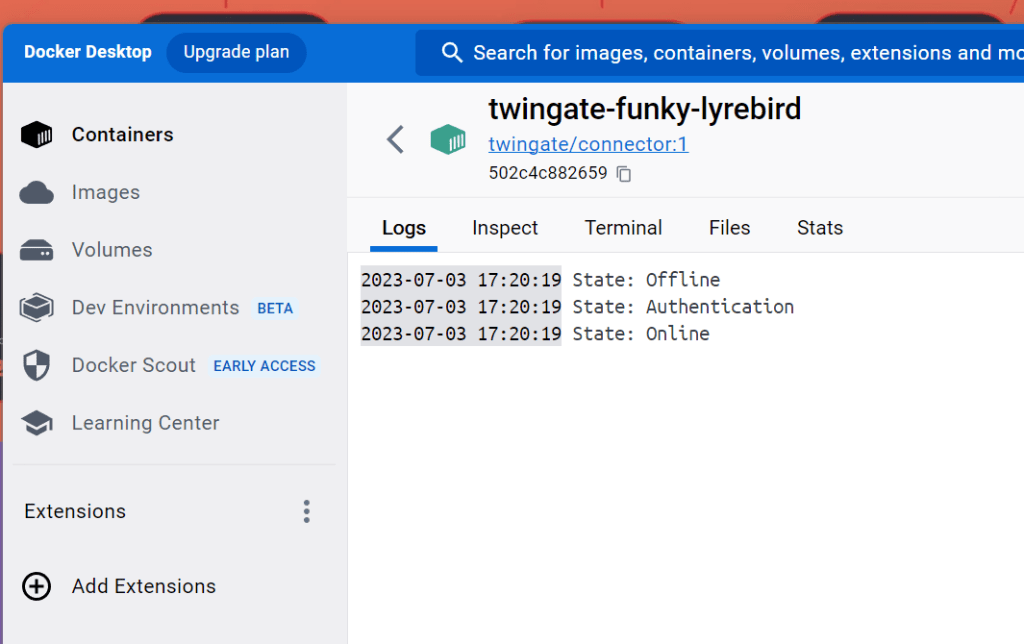The height and width of the screenshot is (644, 1024).
Task: Click the Extensions heading
Action: click(75, 511)
